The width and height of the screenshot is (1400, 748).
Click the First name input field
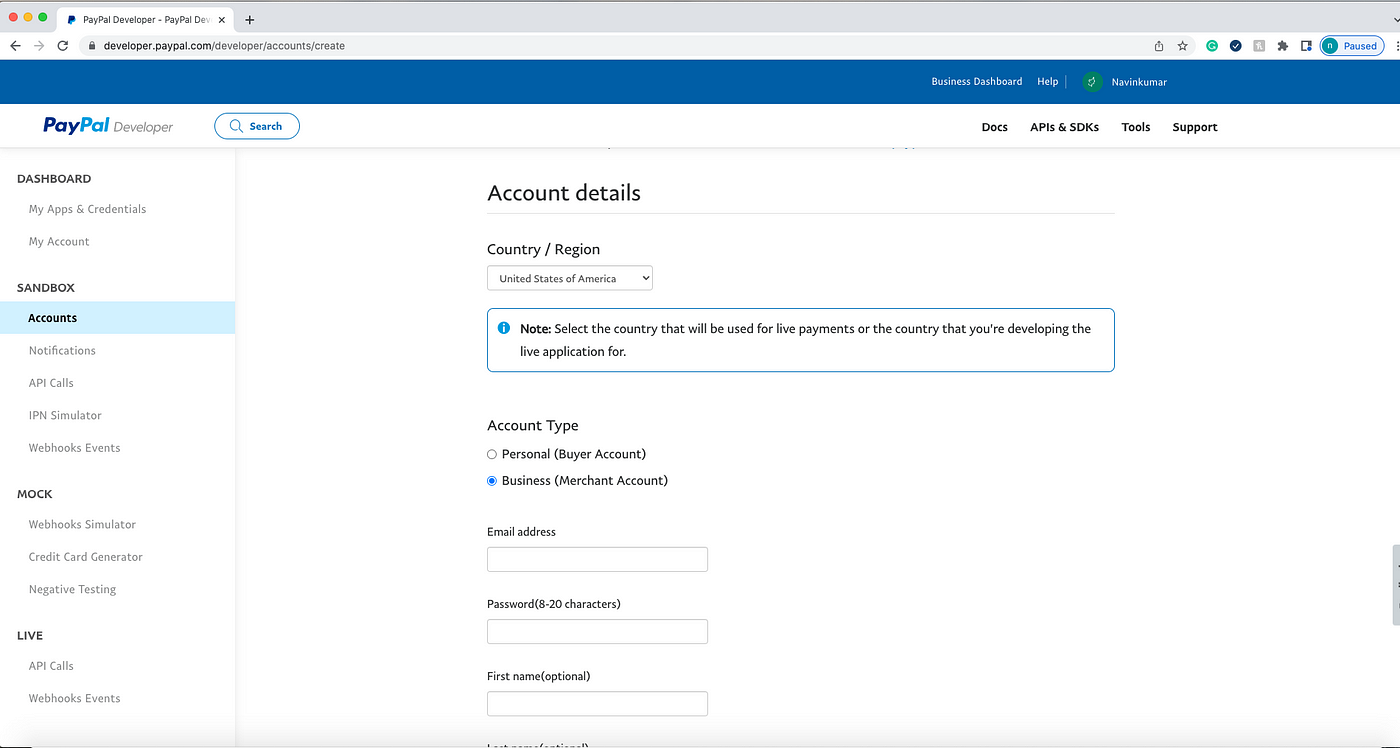(x=597, y=704)
